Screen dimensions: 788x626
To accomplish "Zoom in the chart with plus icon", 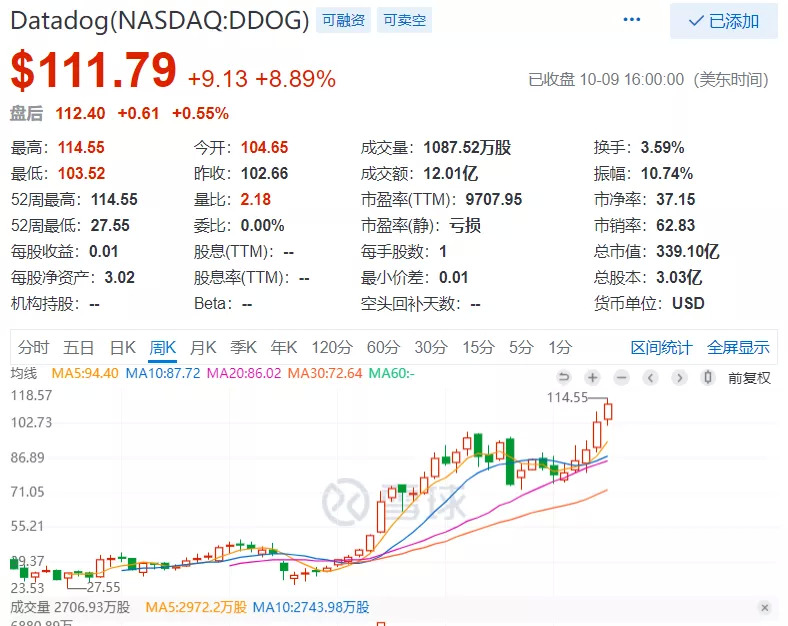I will click(x=593, y=377).
